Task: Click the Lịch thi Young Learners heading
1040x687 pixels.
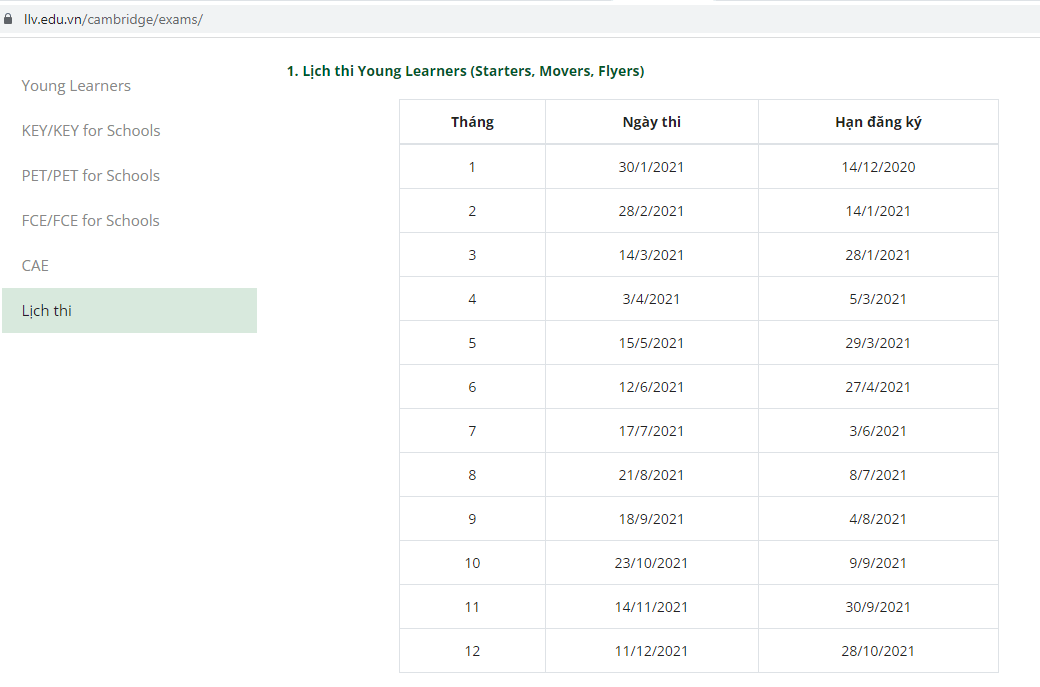Action: click(465, 71)
